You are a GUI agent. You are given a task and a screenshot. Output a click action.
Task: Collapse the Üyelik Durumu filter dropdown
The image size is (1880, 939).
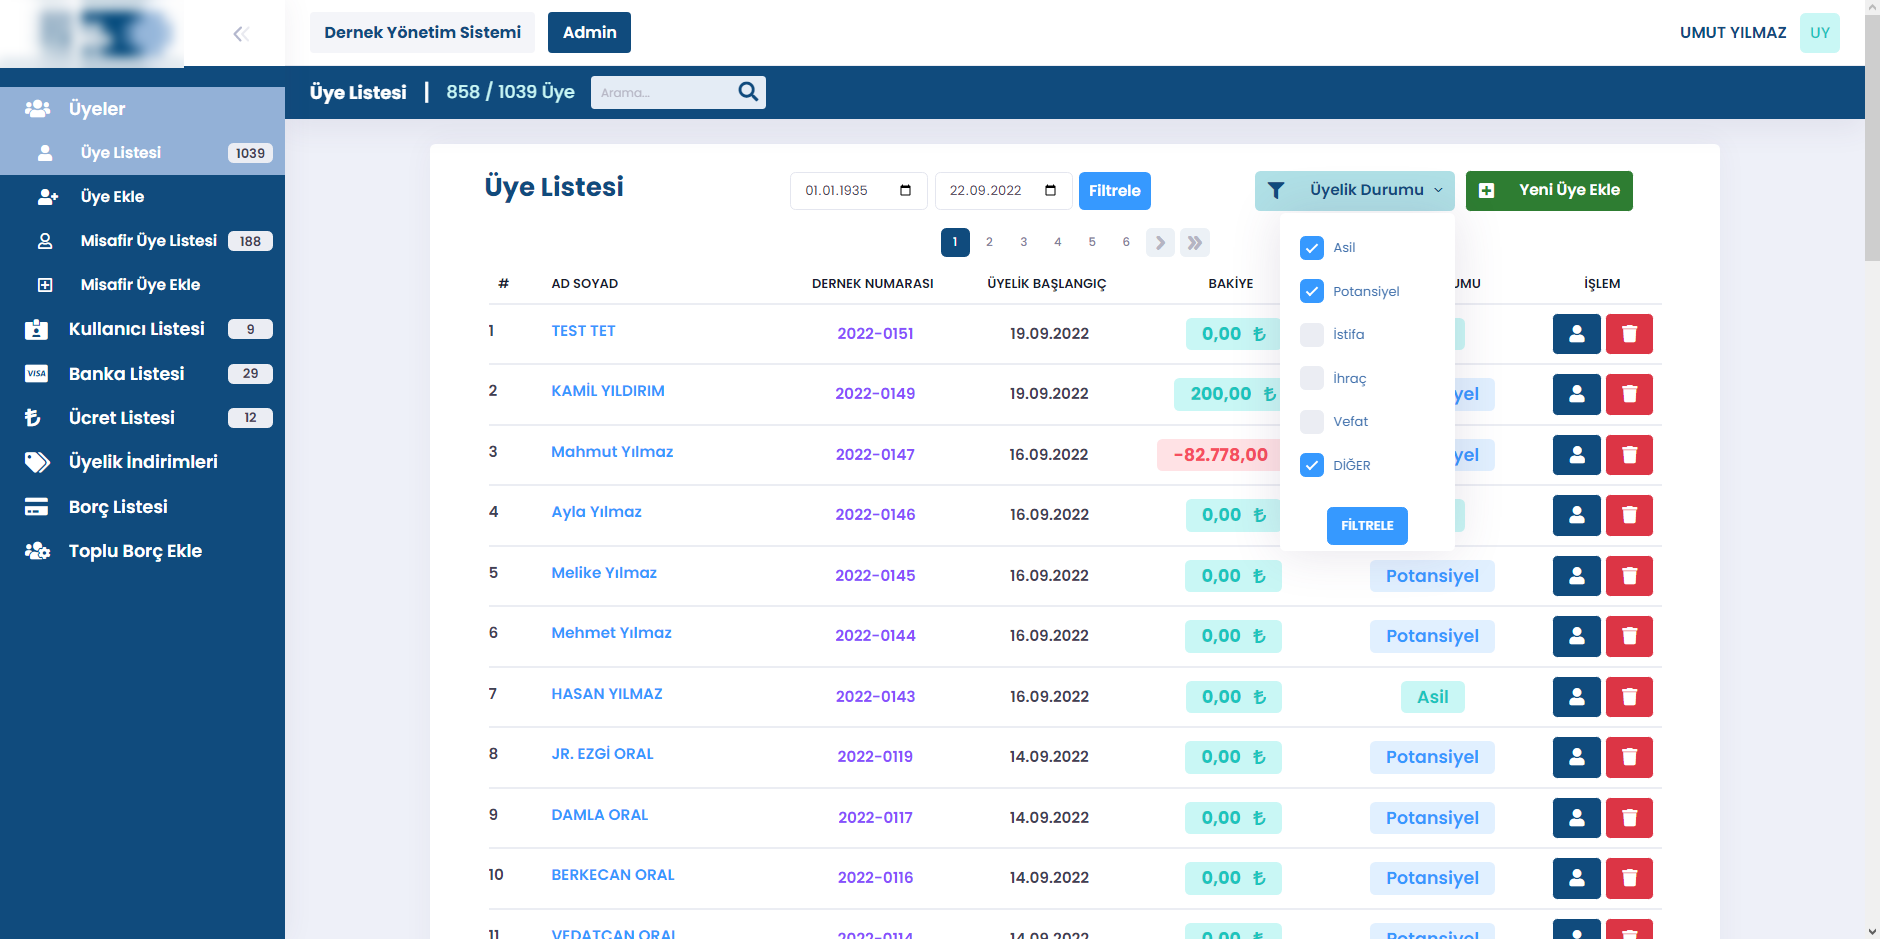(x=1354, y=190)
